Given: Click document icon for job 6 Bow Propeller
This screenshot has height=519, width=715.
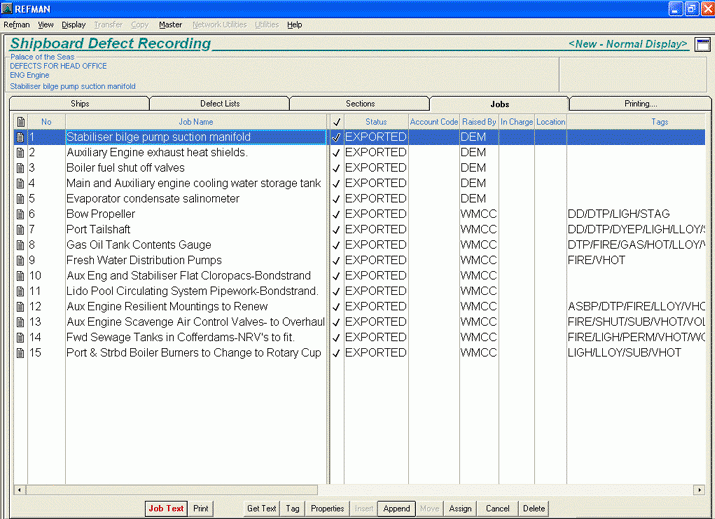Looking at the screenshot, I should point(20,214).
